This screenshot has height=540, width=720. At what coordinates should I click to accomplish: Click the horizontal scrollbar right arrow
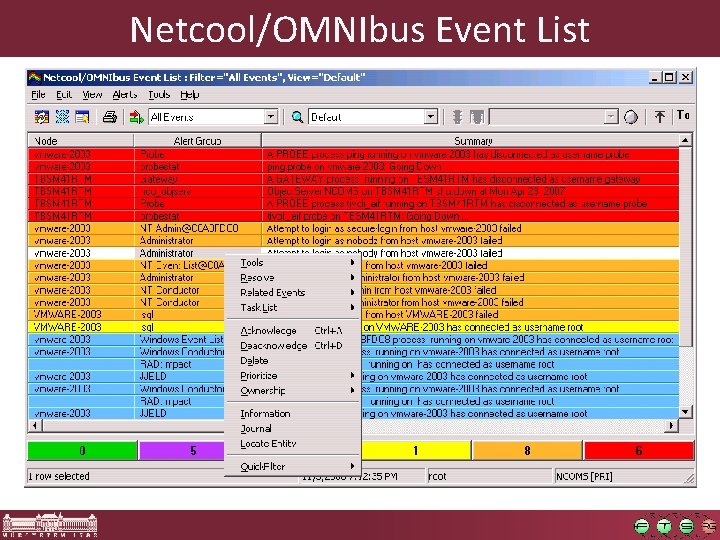tap(672, 426)
